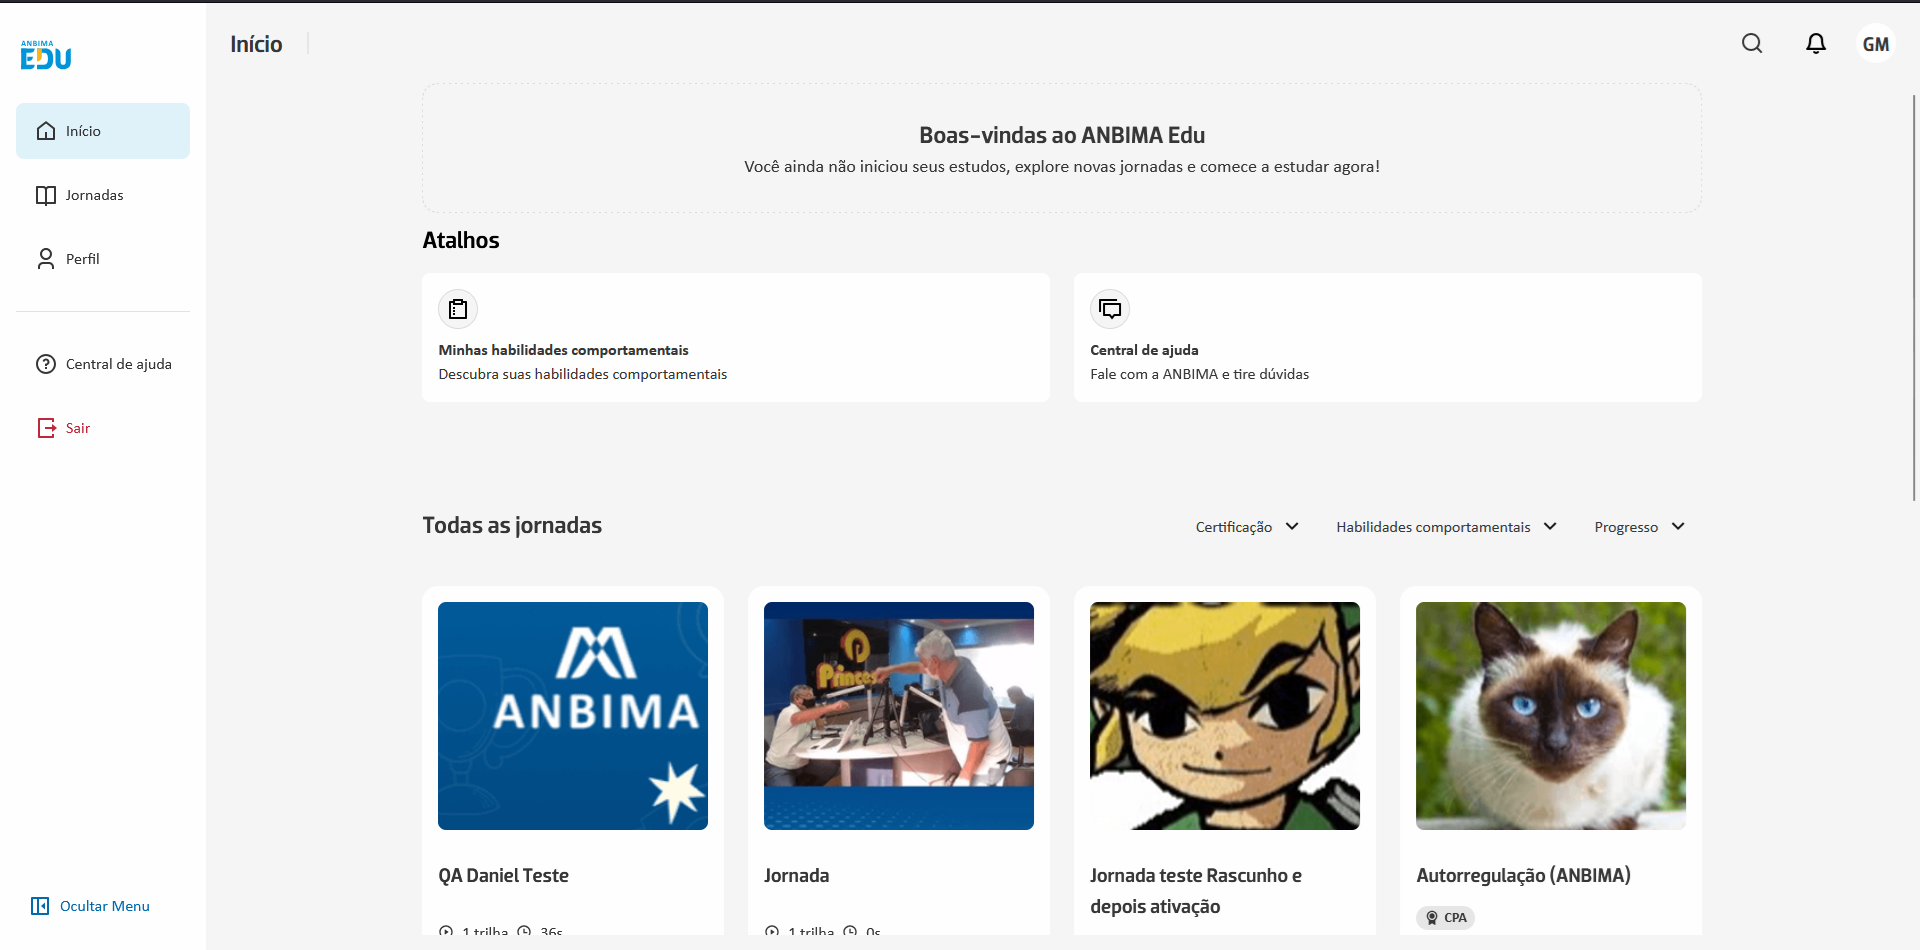
Task: Open the QA Daniel Teste journey thumbnail
Action: point(572,715)
